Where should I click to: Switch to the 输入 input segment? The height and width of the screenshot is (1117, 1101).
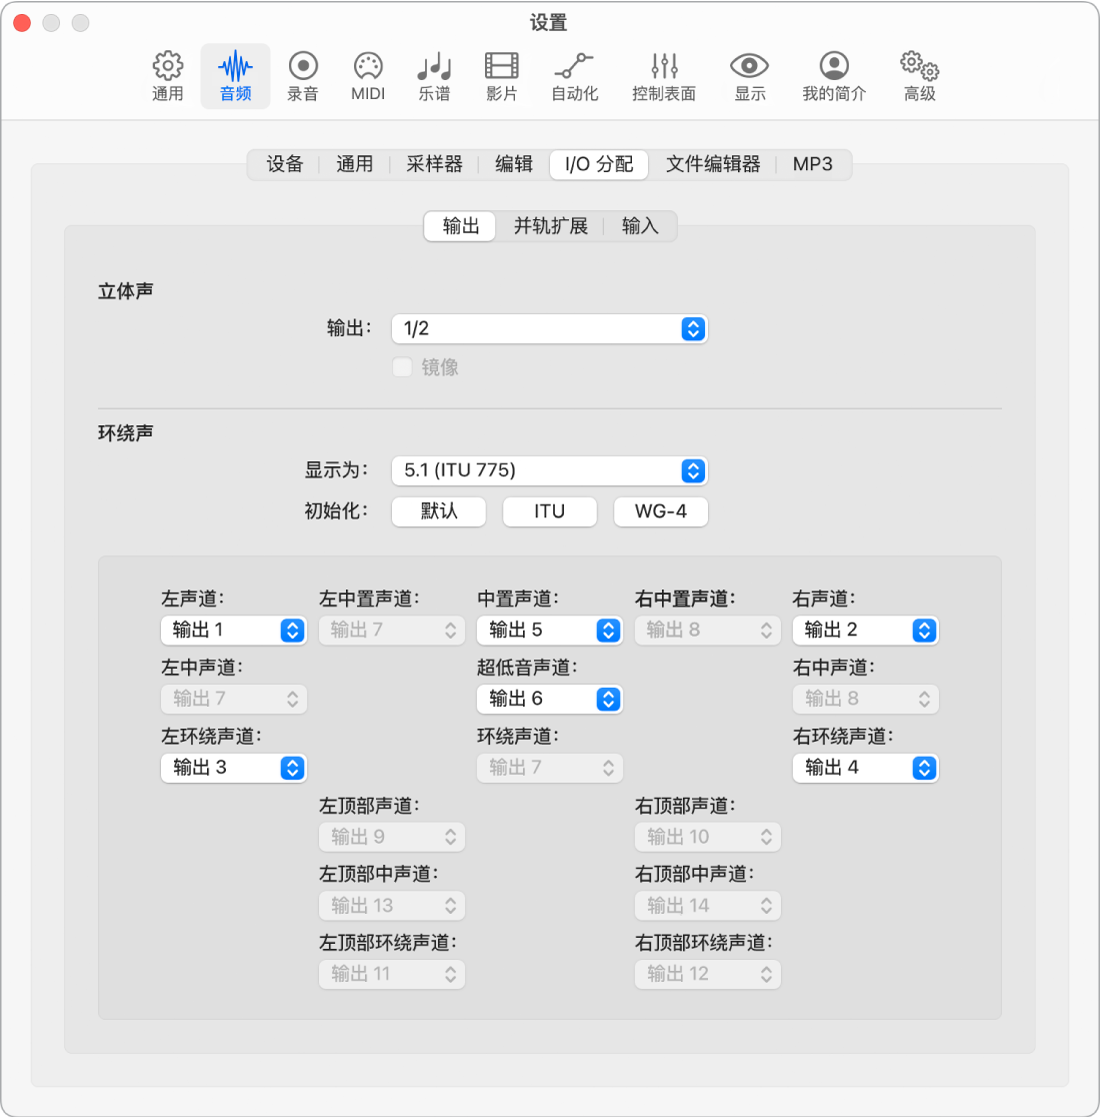640,227
